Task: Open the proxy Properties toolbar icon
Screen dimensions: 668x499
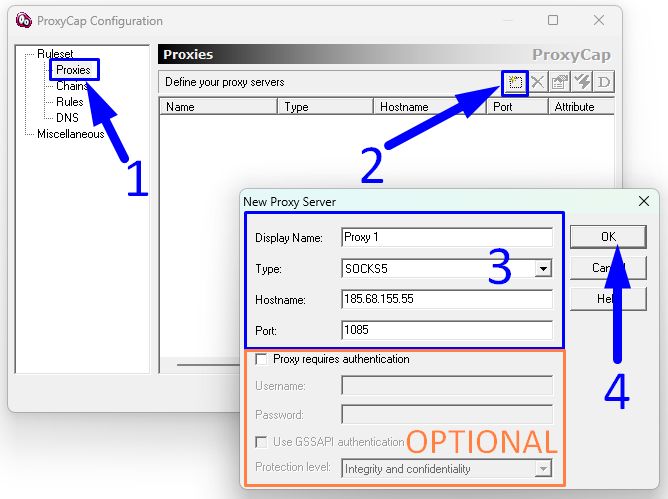Action: [560, 82]
